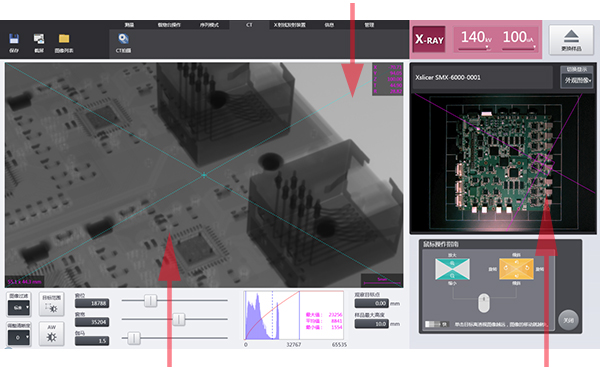Open the image filter dropdown
The image size is (600, 369).
click(x=19, y=307)
